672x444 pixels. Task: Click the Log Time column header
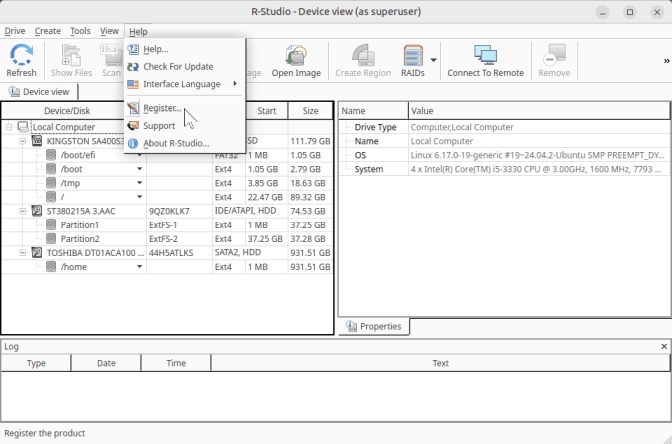[x=176, y=363]
